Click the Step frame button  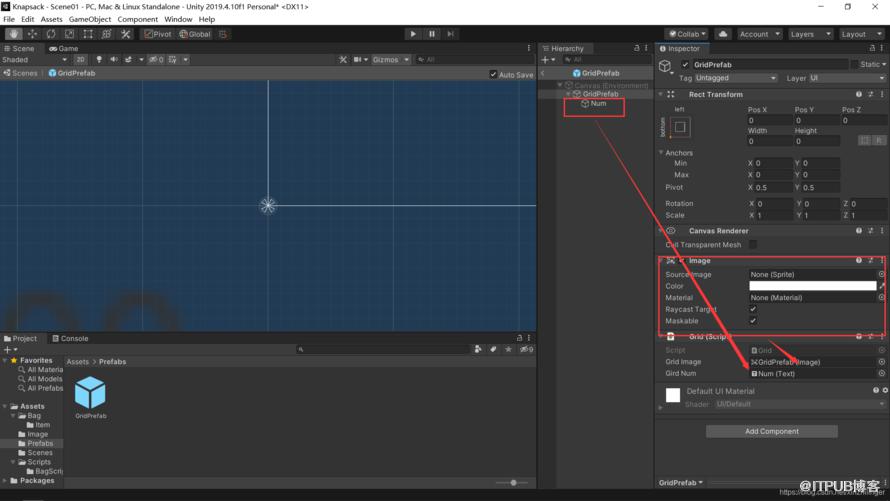point(450,34)
